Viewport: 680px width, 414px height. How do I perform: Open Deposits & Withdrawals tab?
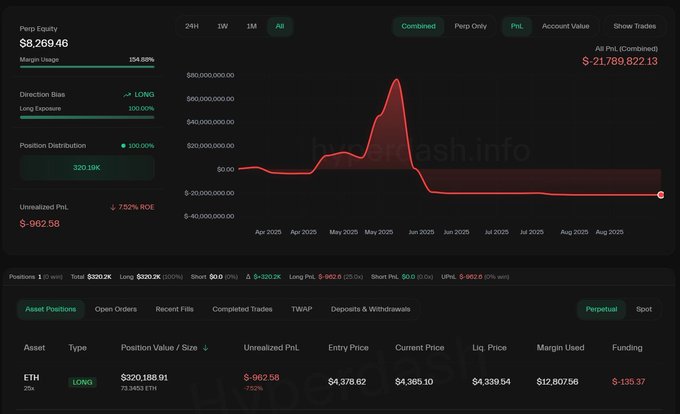[x=370, y=309]
